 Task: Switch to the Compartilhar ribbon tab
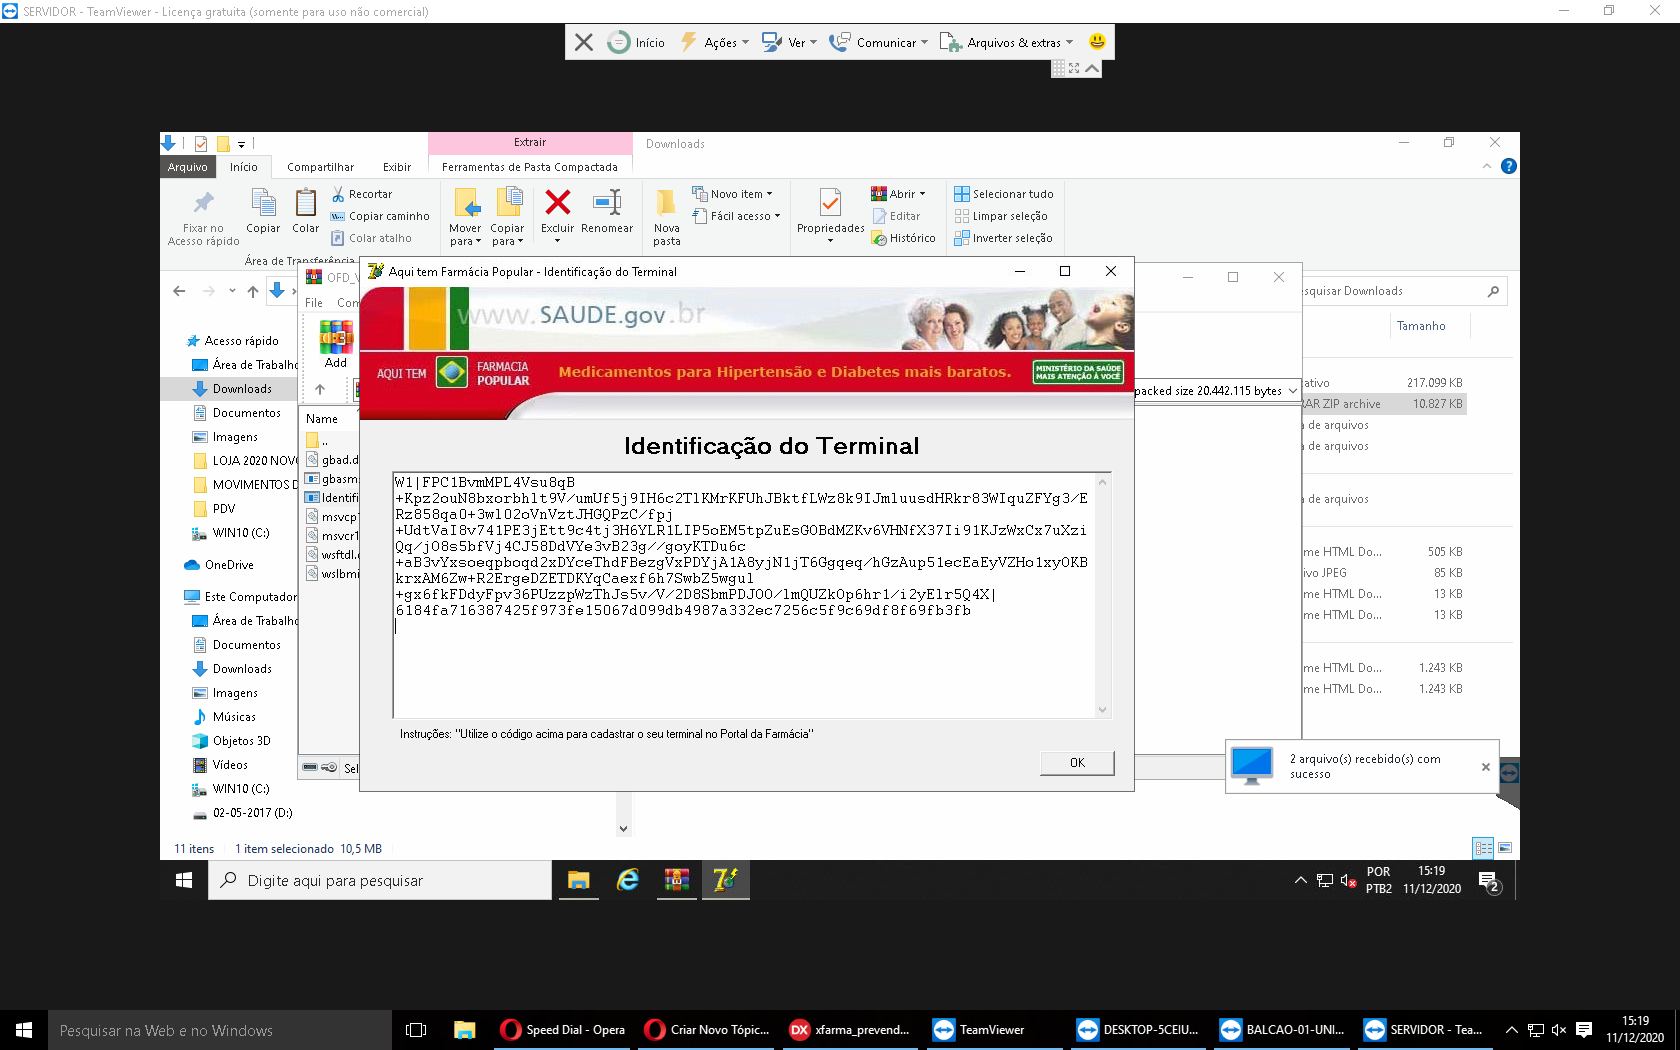(x=320, y=167)
